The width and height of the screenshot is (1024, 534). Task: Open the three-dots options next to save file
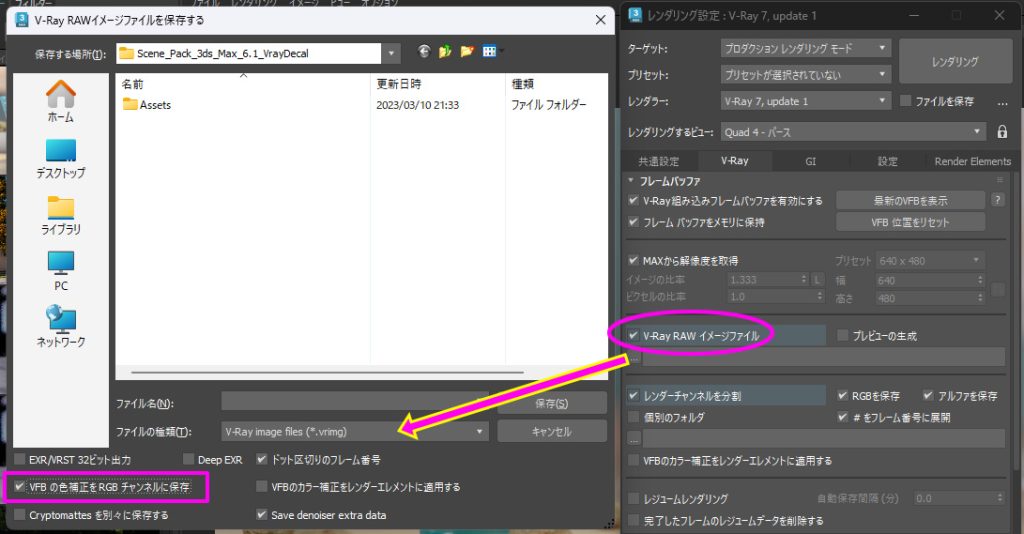point(1002,102)
